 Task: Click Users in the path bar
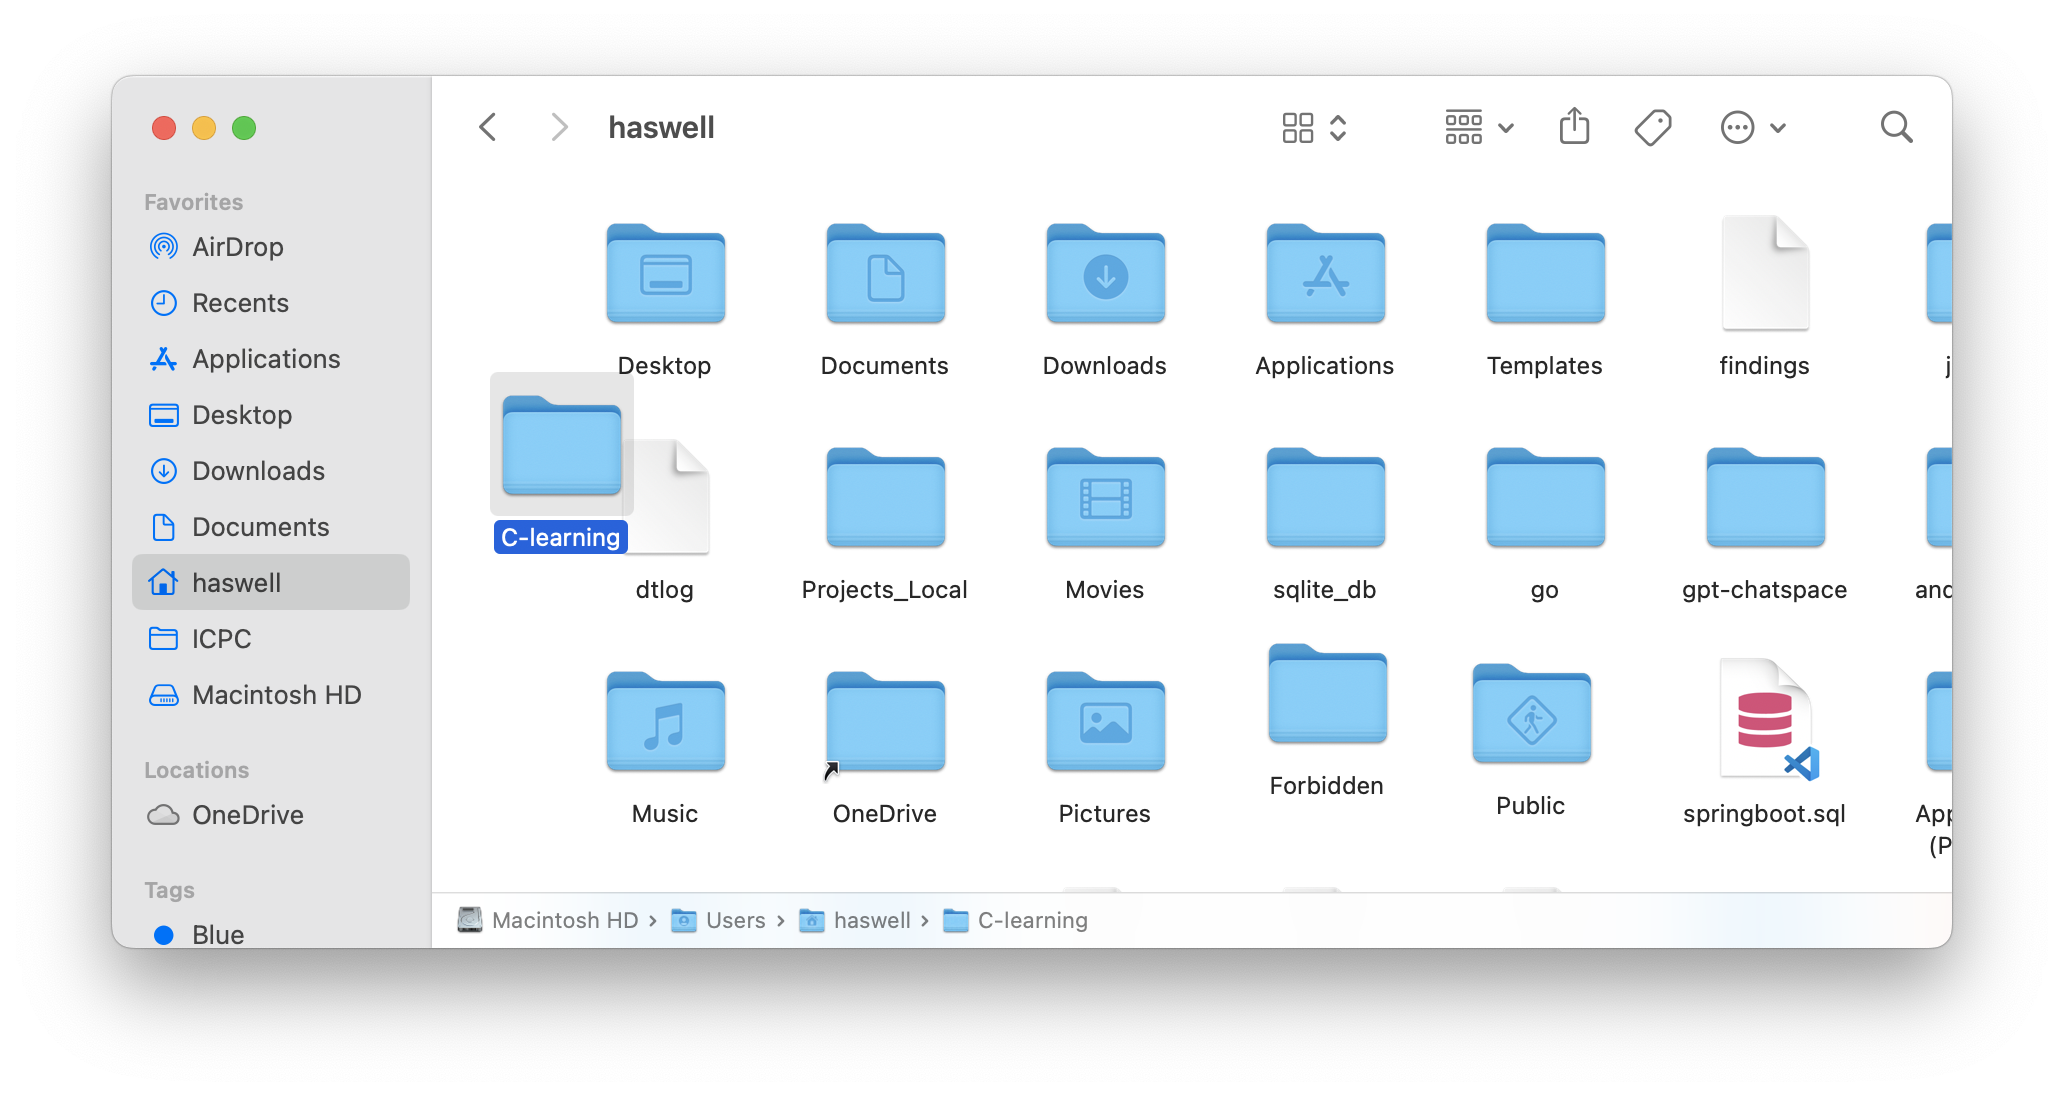click(735, 920)
